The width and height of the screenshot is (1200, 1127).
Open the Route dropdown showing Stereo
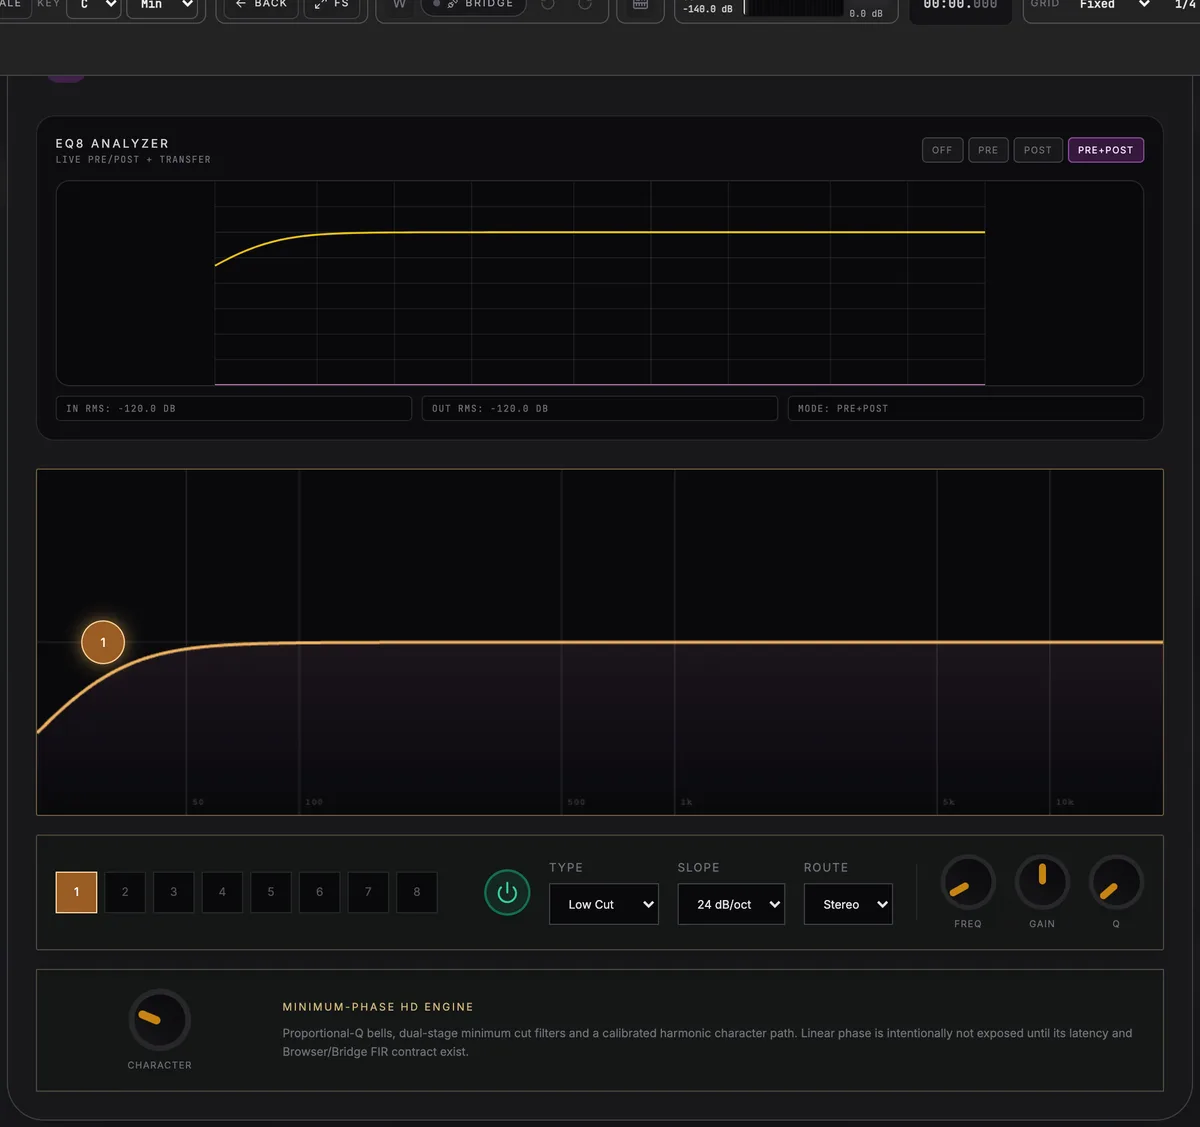(848, 904)
